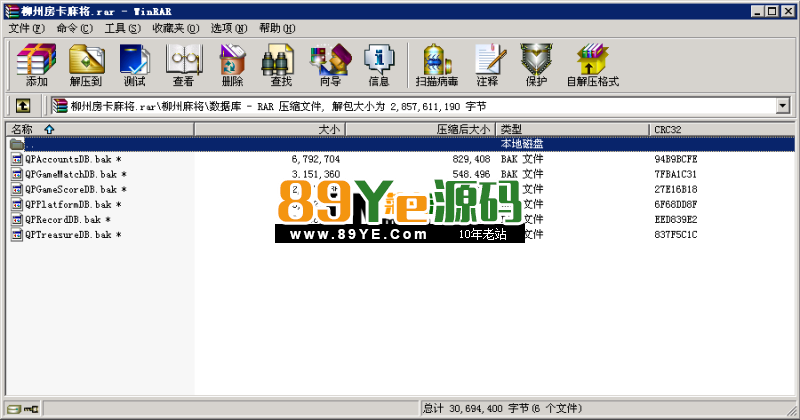Image resolution: width=800 pixels, height=420 pixels.
Task: Click the QPPlatformDB.bak file name
Action: click(68, 204)
